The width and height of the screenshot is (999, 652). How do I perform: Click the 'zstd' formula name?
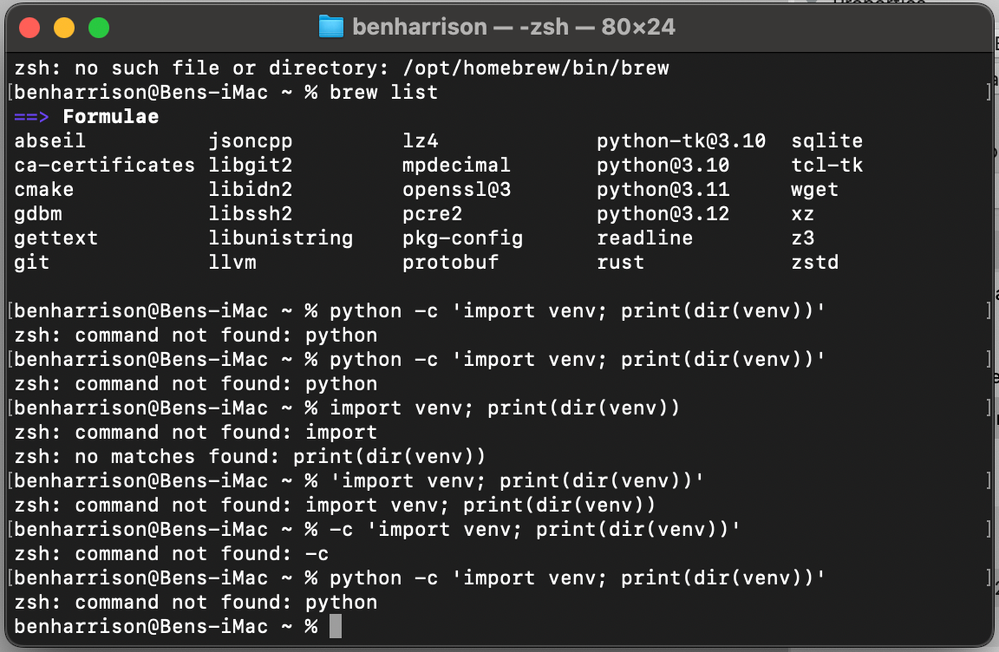click(x=815, y=262)
